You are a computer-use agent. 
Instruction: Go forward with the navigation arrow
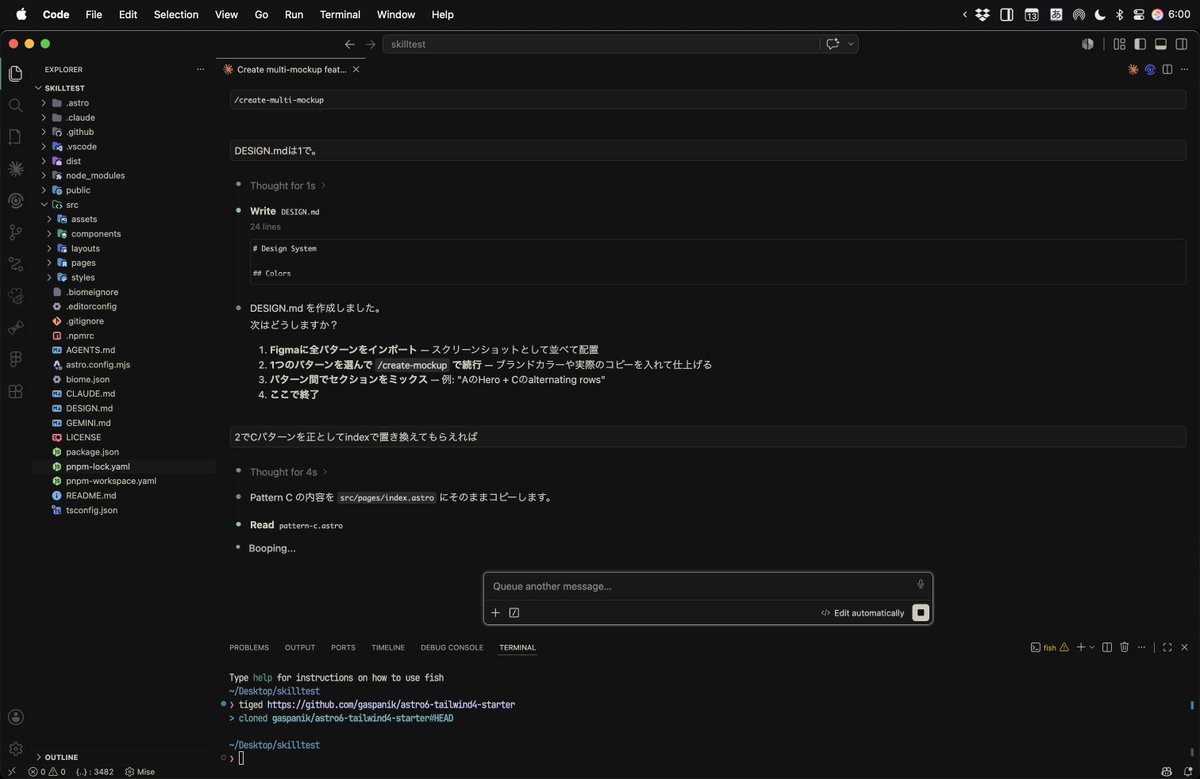[x=370, y=44]
